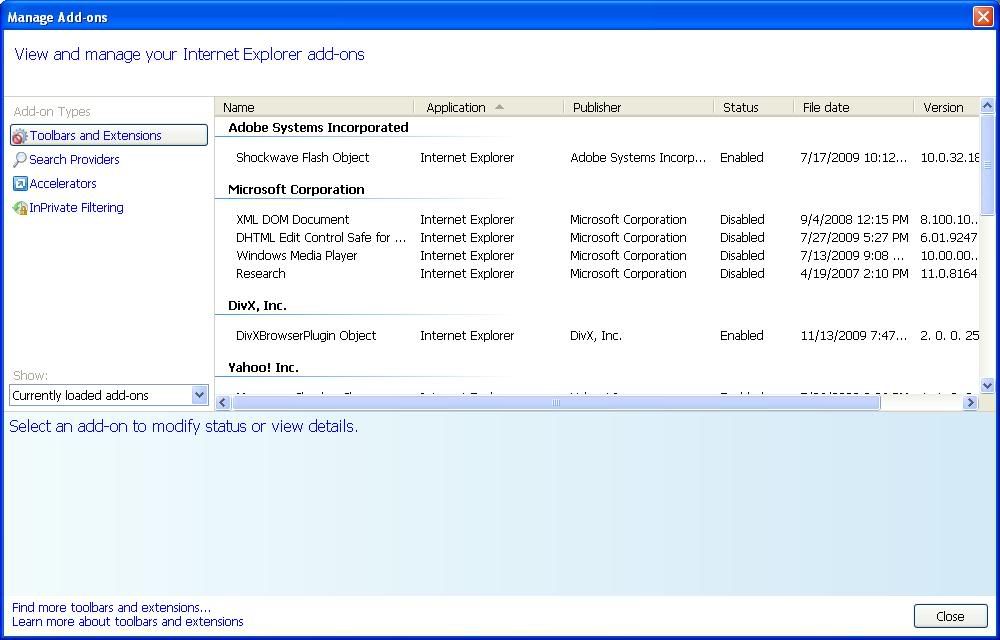
Task: Select the DHTML Edit Control Safe row
Action: tap(597, 237)
